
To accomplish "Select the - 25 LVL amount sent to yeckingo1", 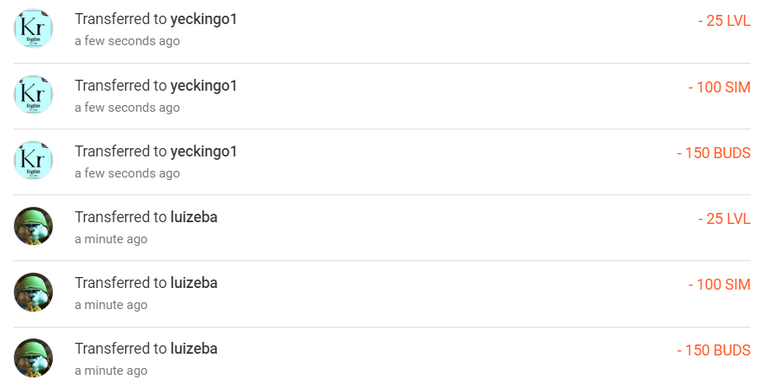I will tap(724, 21).
